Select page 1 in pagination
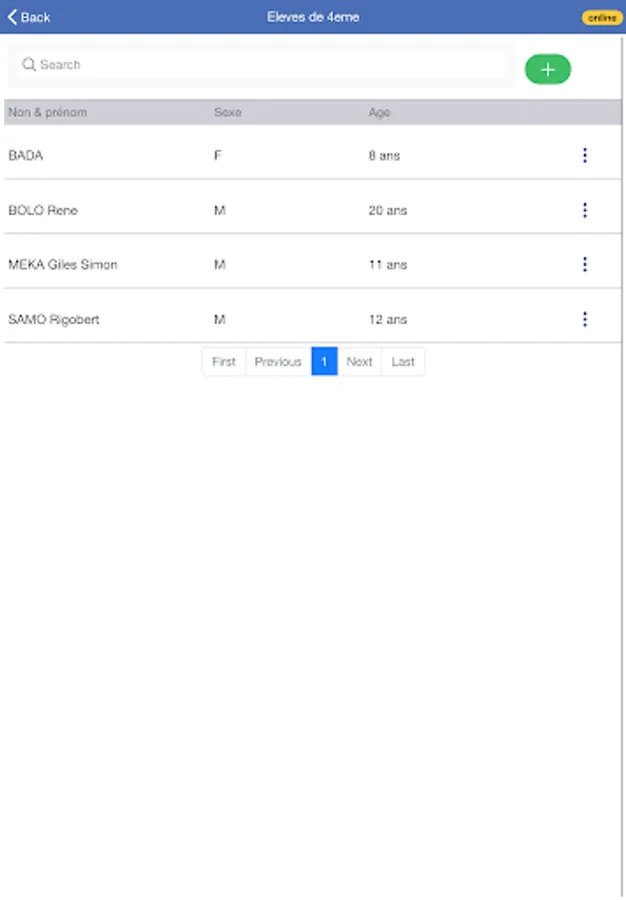Image resolution: width=626 pixels, height=900 pixels. coord(324,362)
